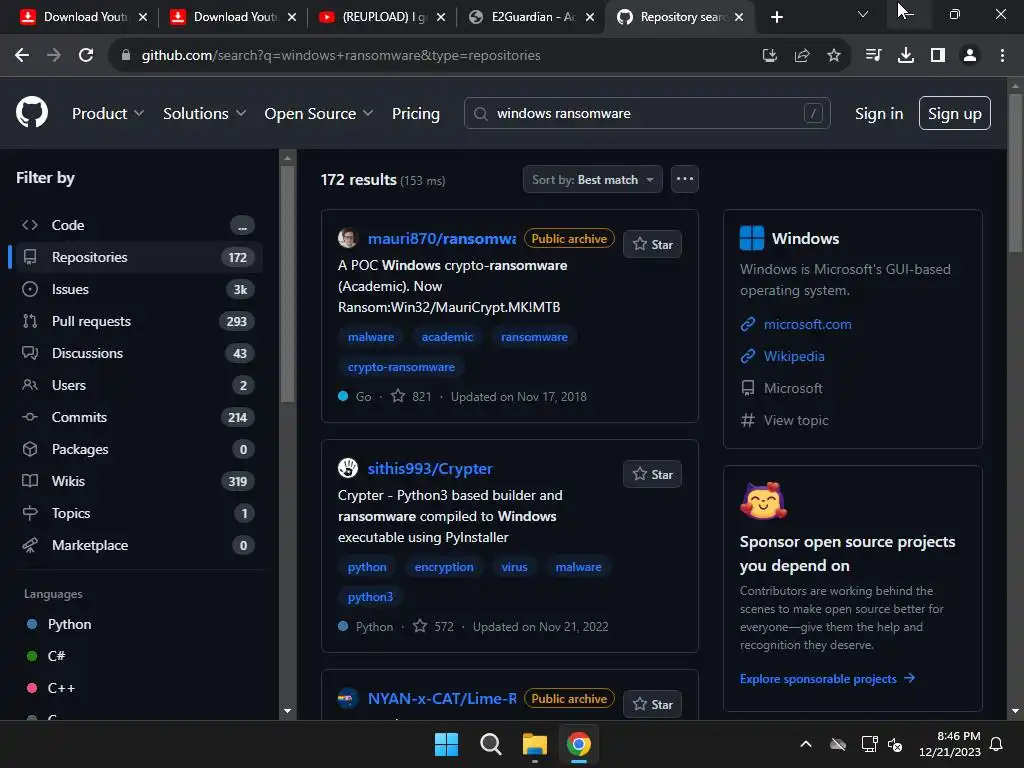Switch to the (REUPLOAD) YouTube tab
This screenshot has width=1024, height=768.
click(383, 17)
